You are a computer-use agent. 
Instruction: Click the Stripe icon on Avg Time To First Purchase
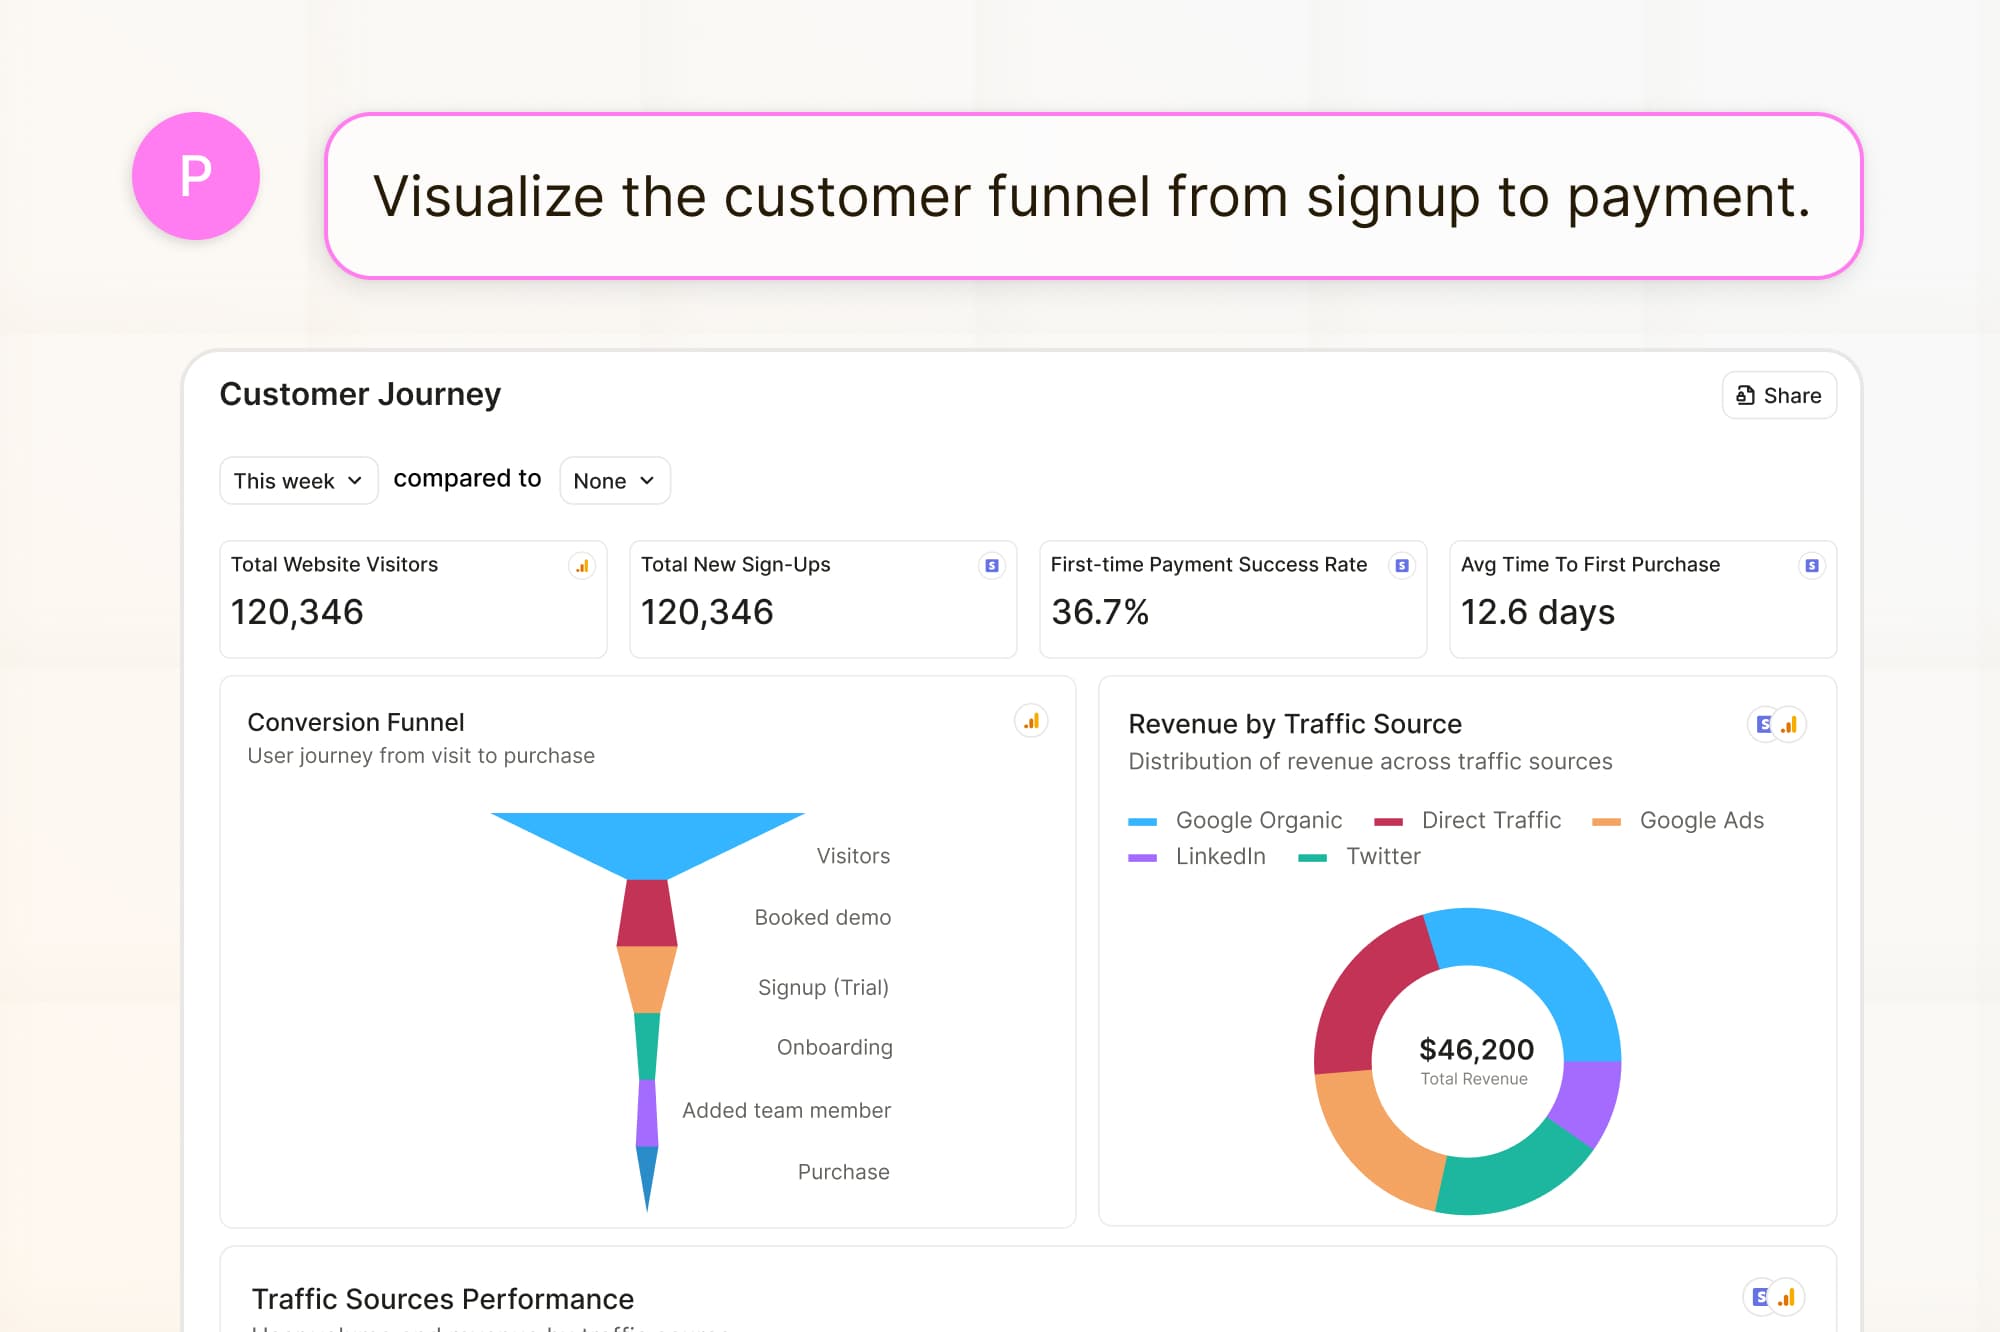pyautogui.click(x=1812, y=565)
